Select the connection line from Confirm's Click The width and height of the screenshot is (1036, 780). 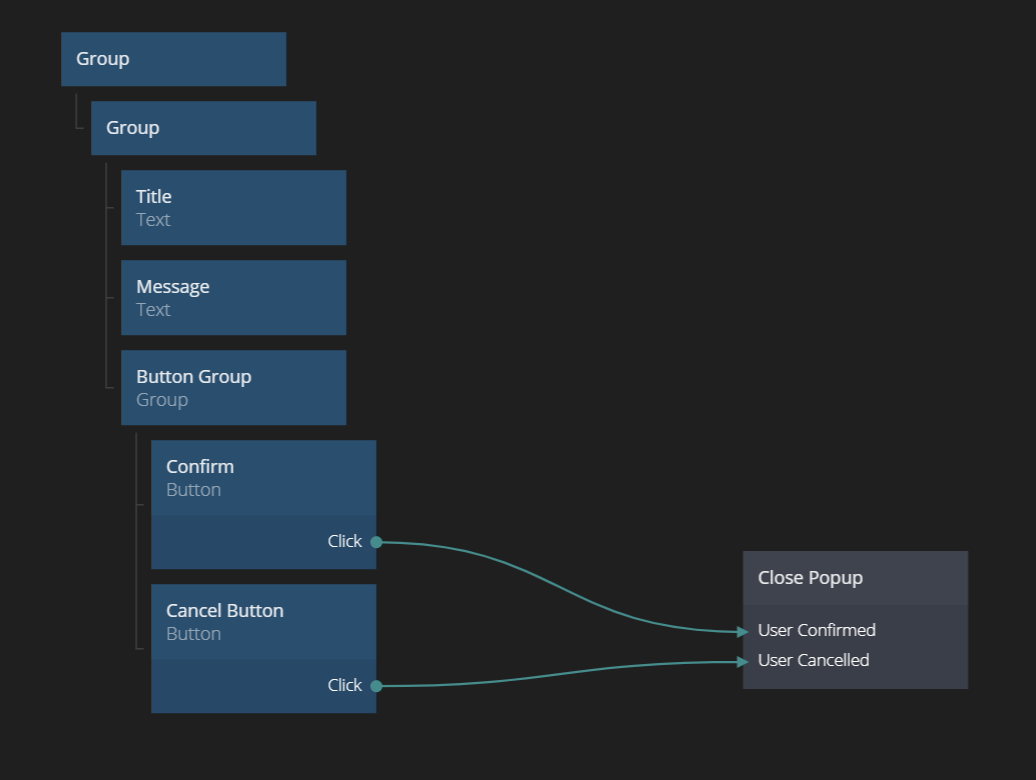pyautogui.click(x=560, y=591)
